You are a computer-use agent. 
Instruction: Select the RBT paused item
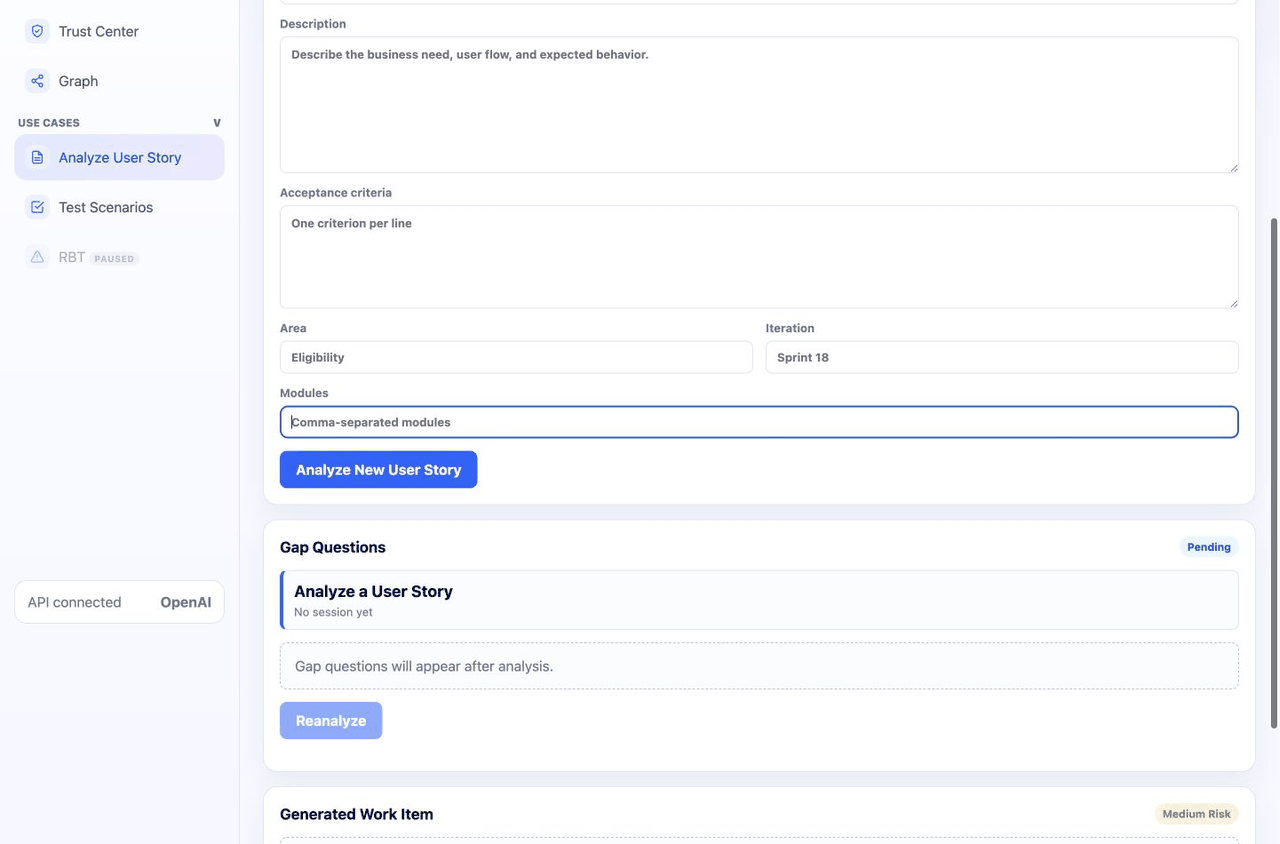click(x=119, y=257)
